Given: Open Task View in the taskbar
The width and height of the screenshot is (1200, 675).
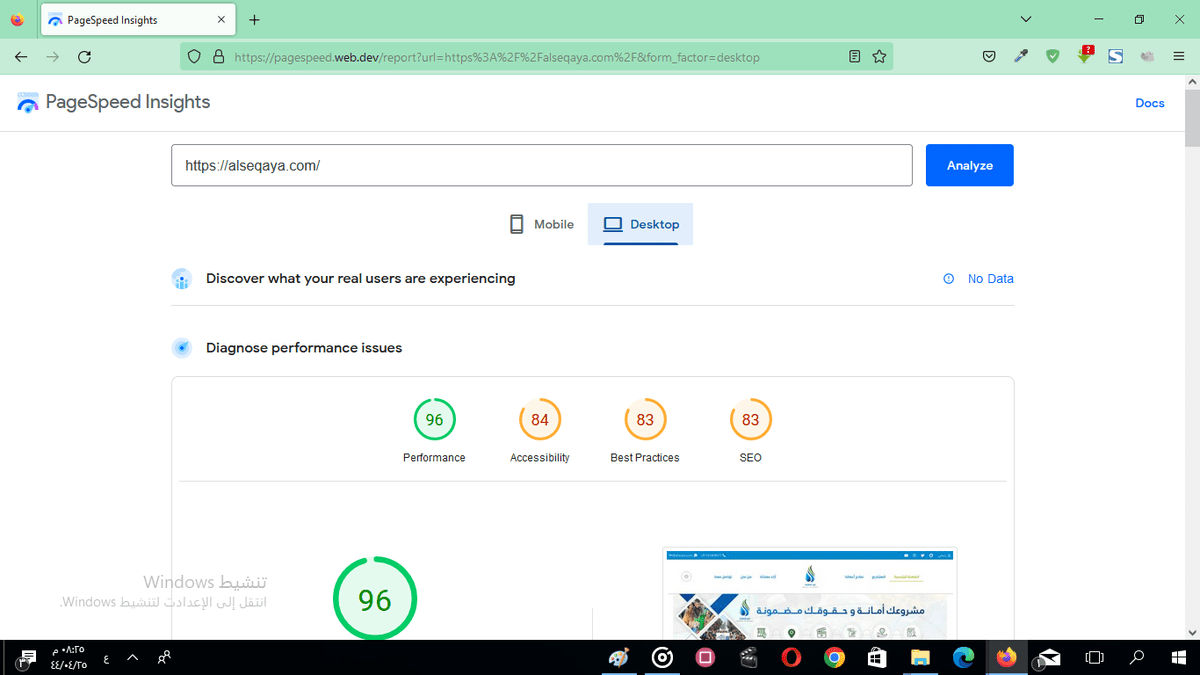Looking at the screenshot, I should [x=1094, y=657].
